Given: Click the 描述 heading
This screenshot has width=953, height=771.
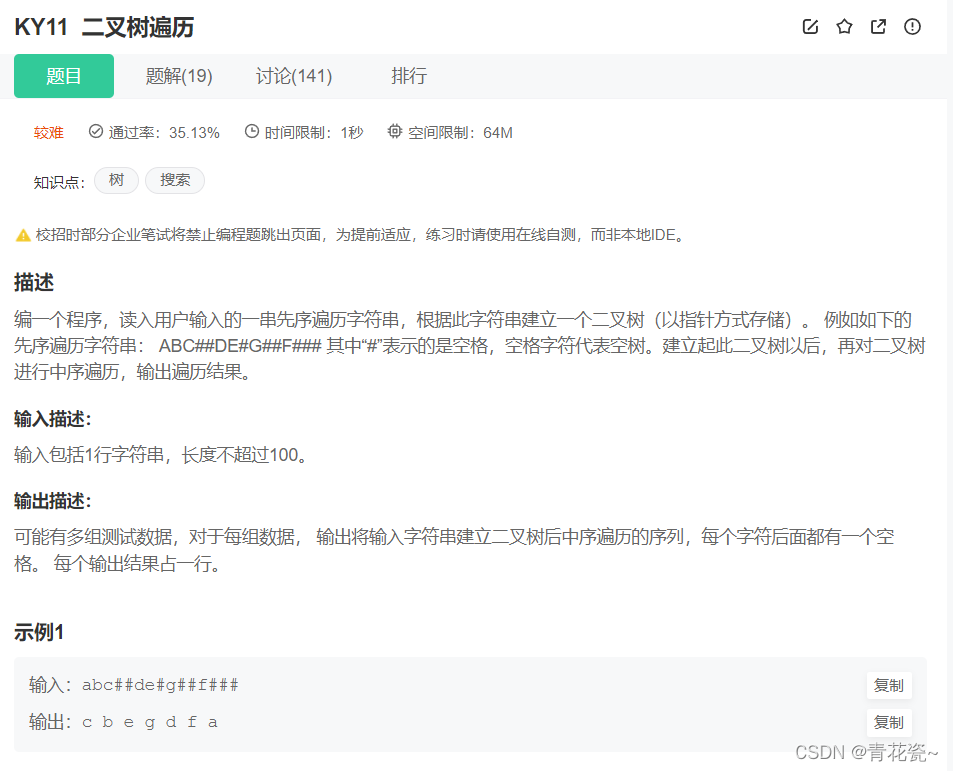Looking at the screenshot, I should [x=34, y=283].
